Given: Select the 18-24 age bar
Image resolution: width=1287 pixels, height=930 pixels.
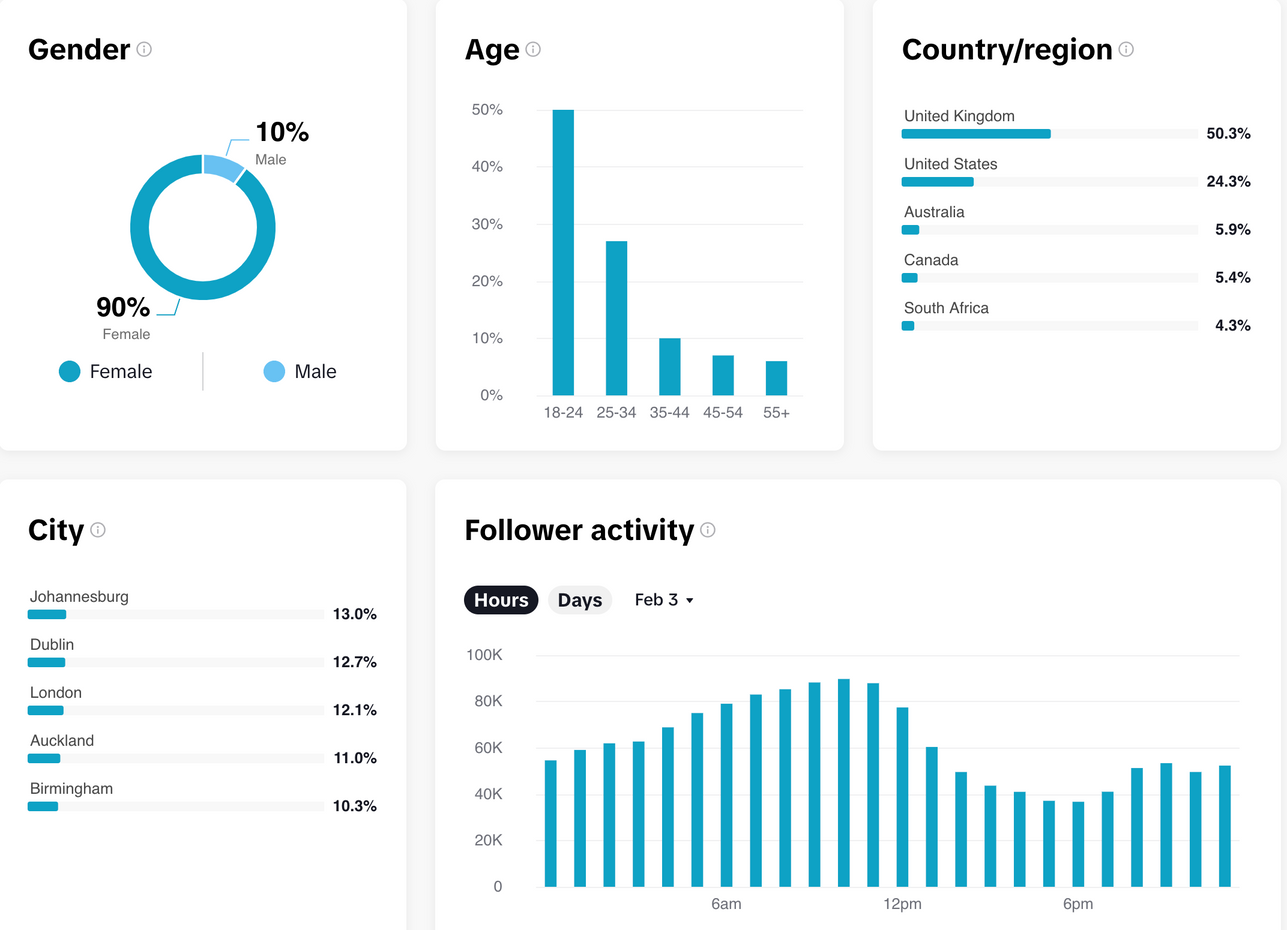Looking at the screenshot, I should 563,252.
